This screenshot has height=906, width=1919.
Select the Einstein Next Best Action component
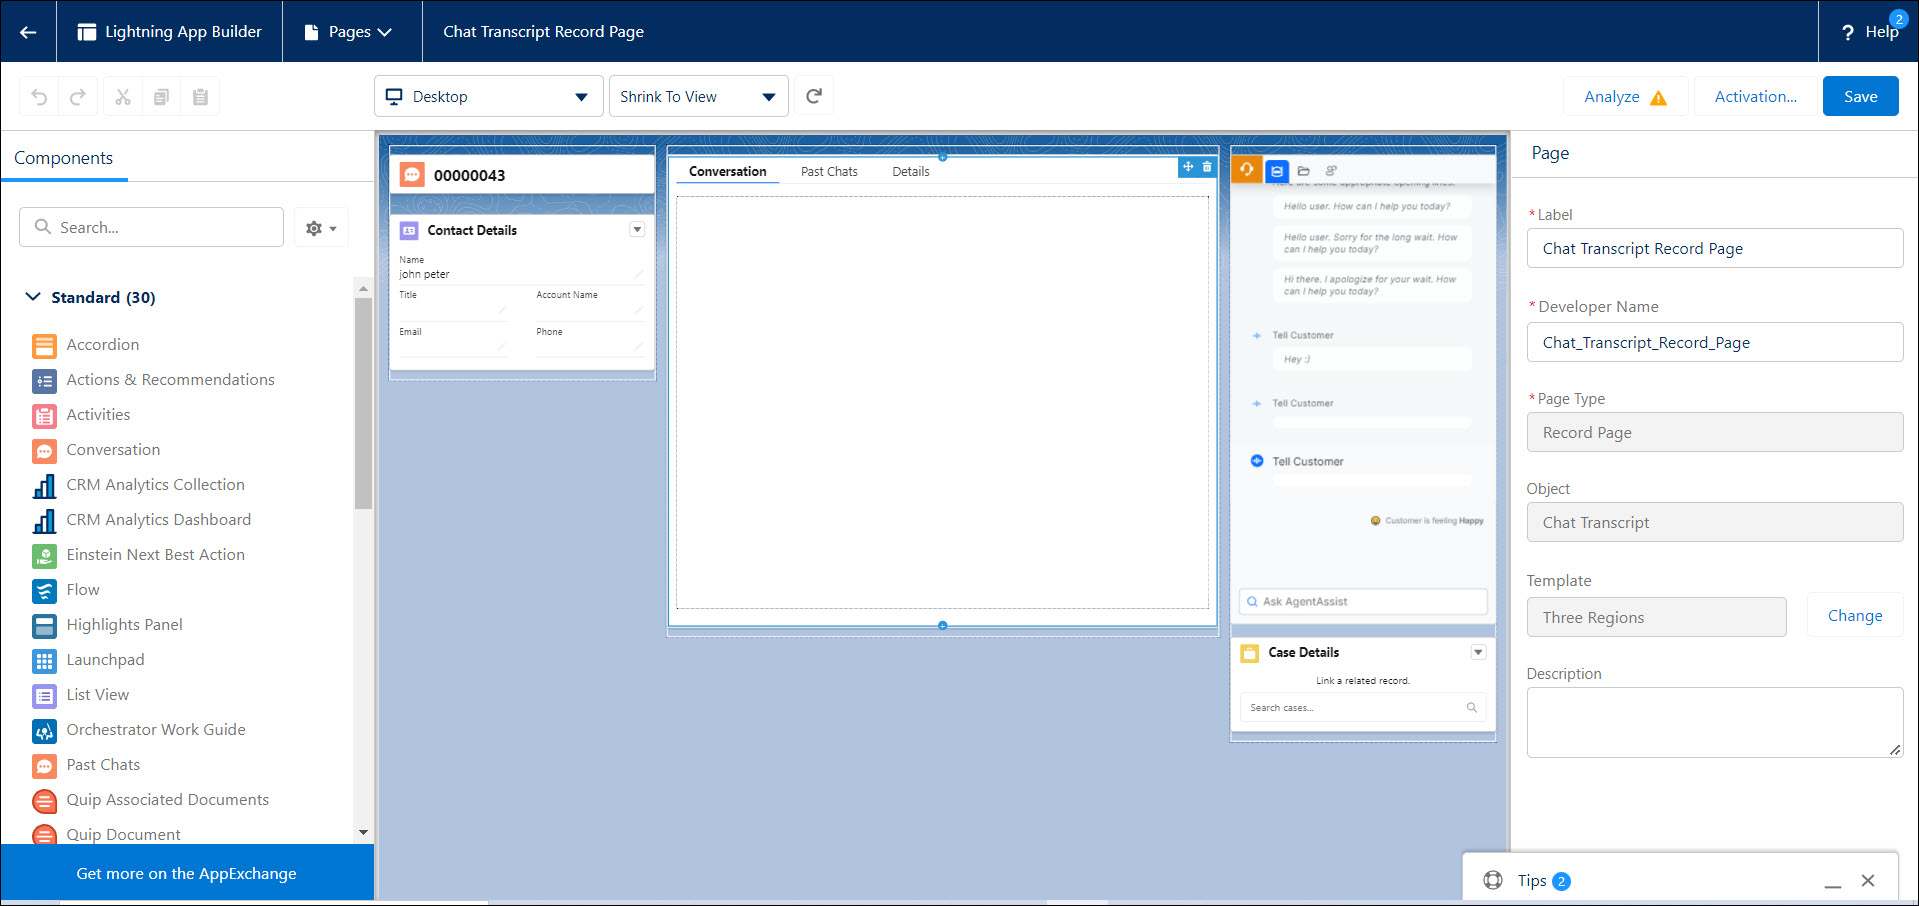(x=155, y=554)
